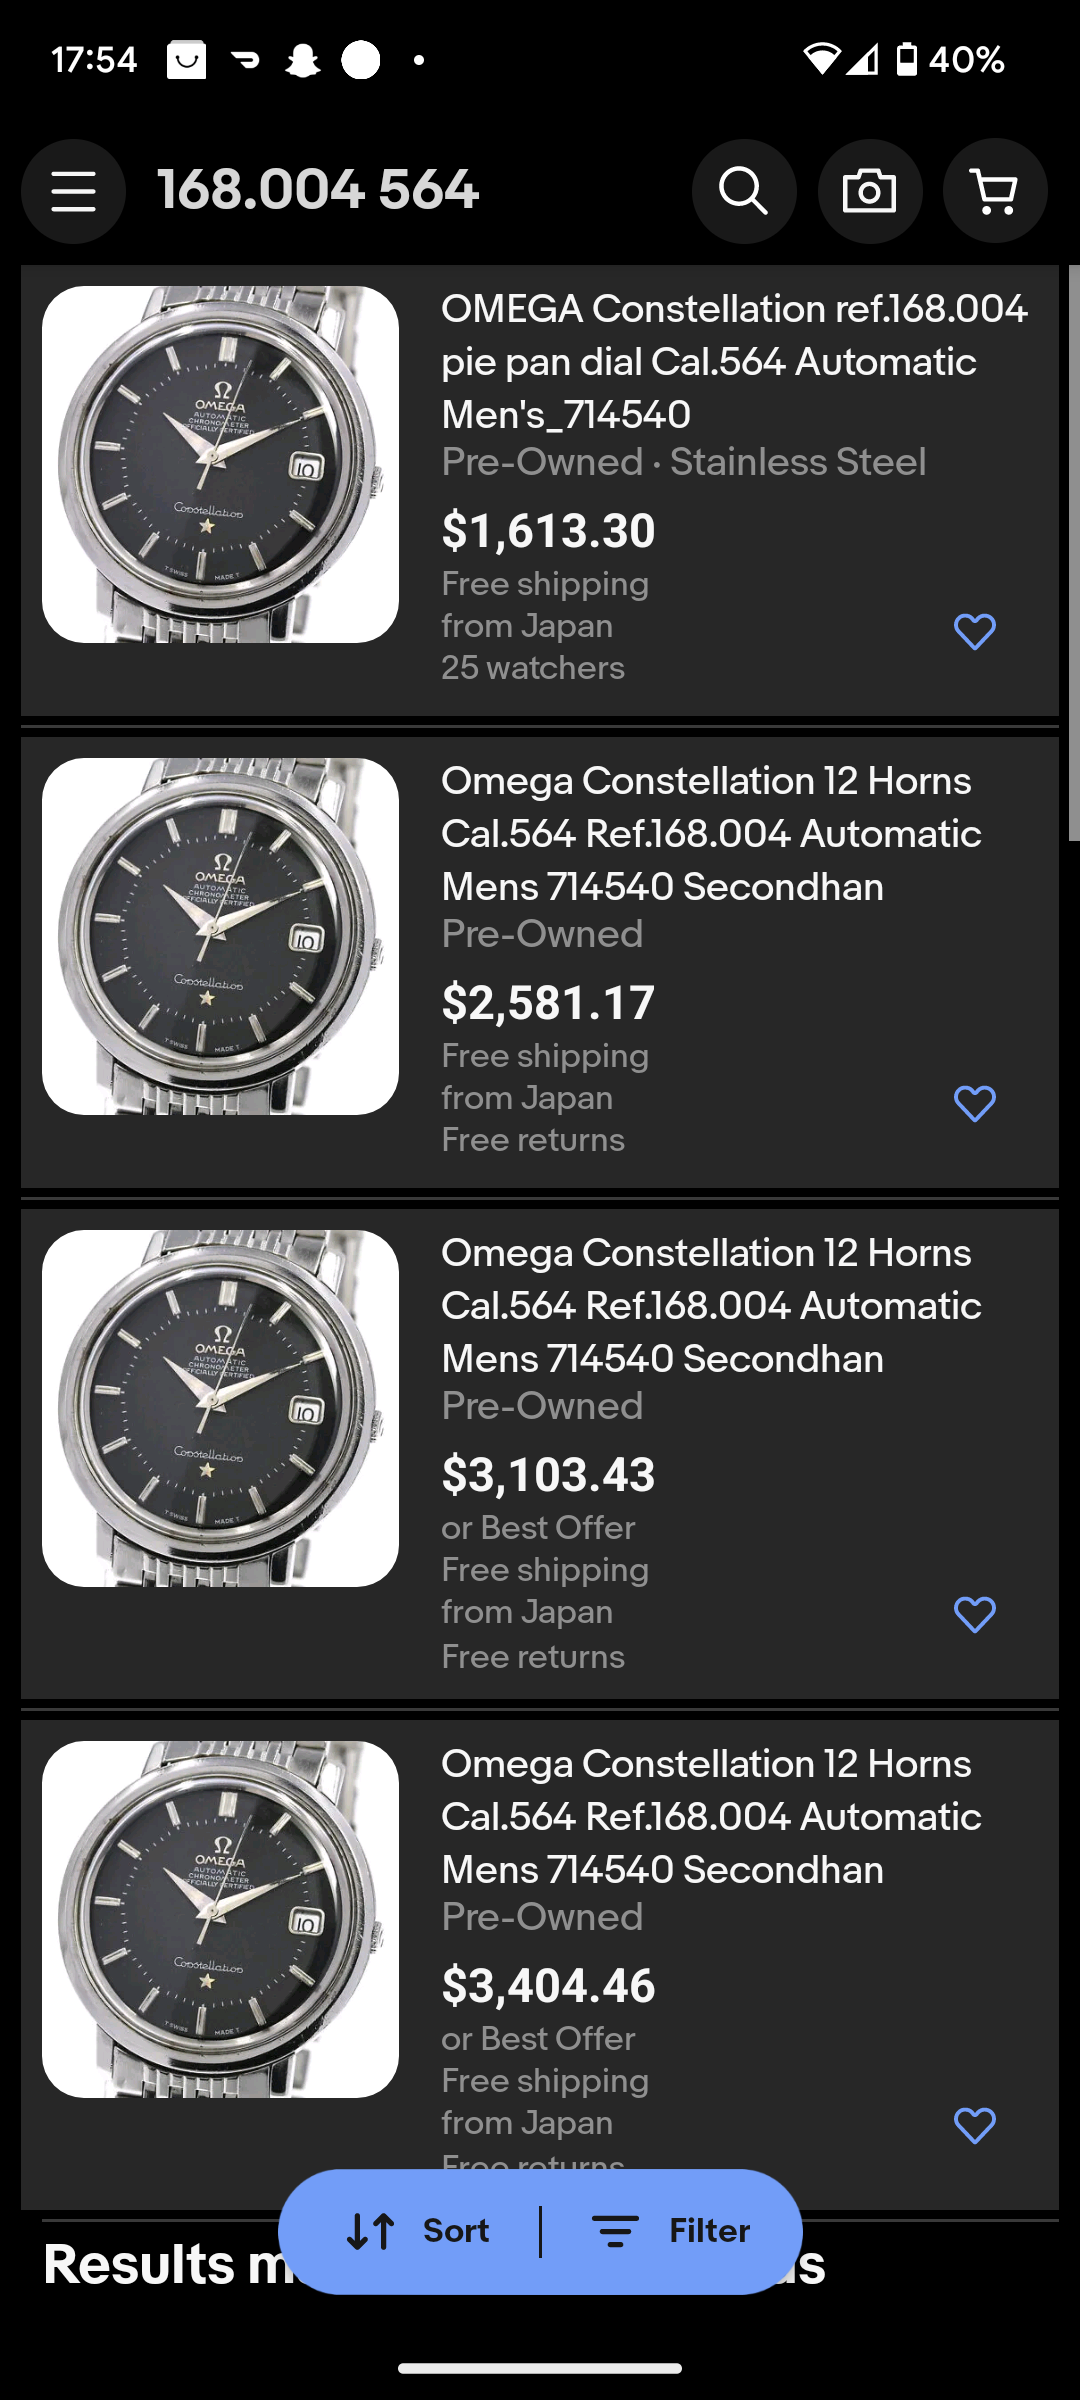Open the $3,103.43 12 Horns listing title
1080x2400 pixels.
coord(710,1305)
